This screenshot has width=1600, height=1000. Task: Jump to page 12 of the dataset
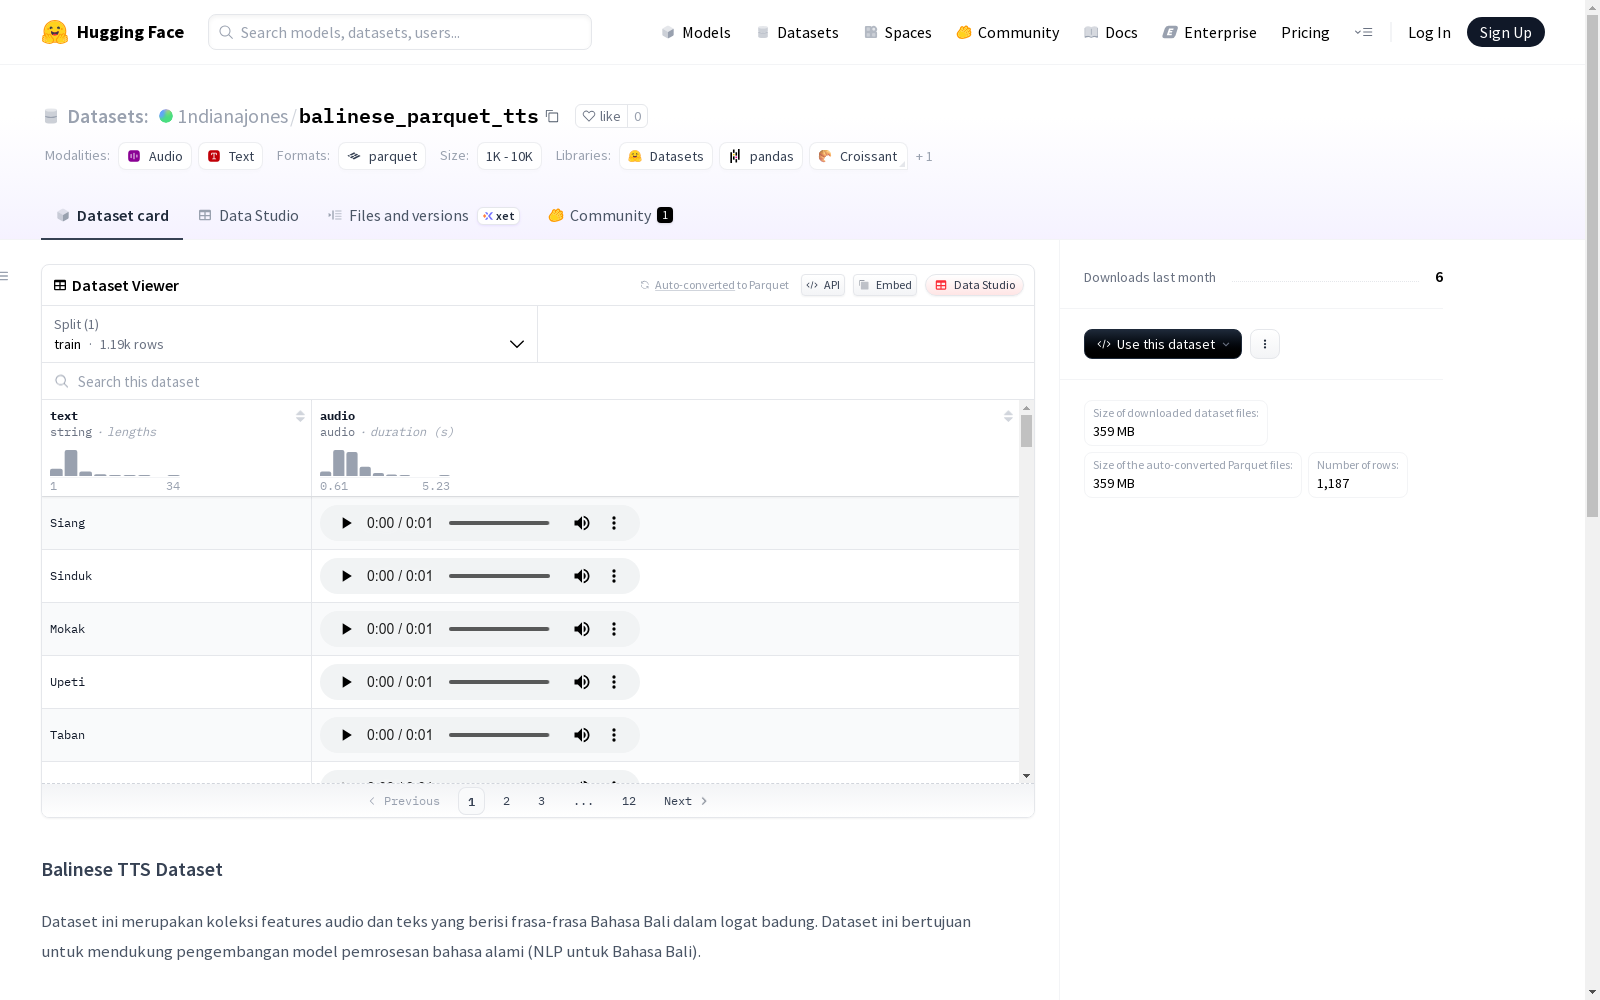coord(629,801)
